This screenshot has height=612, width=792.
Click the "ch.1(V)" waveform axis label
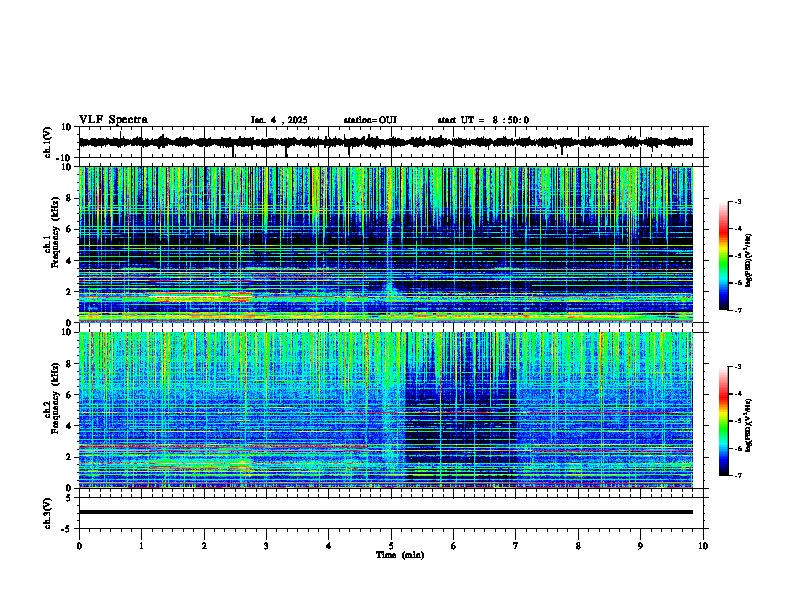click(x=48, y=142)
